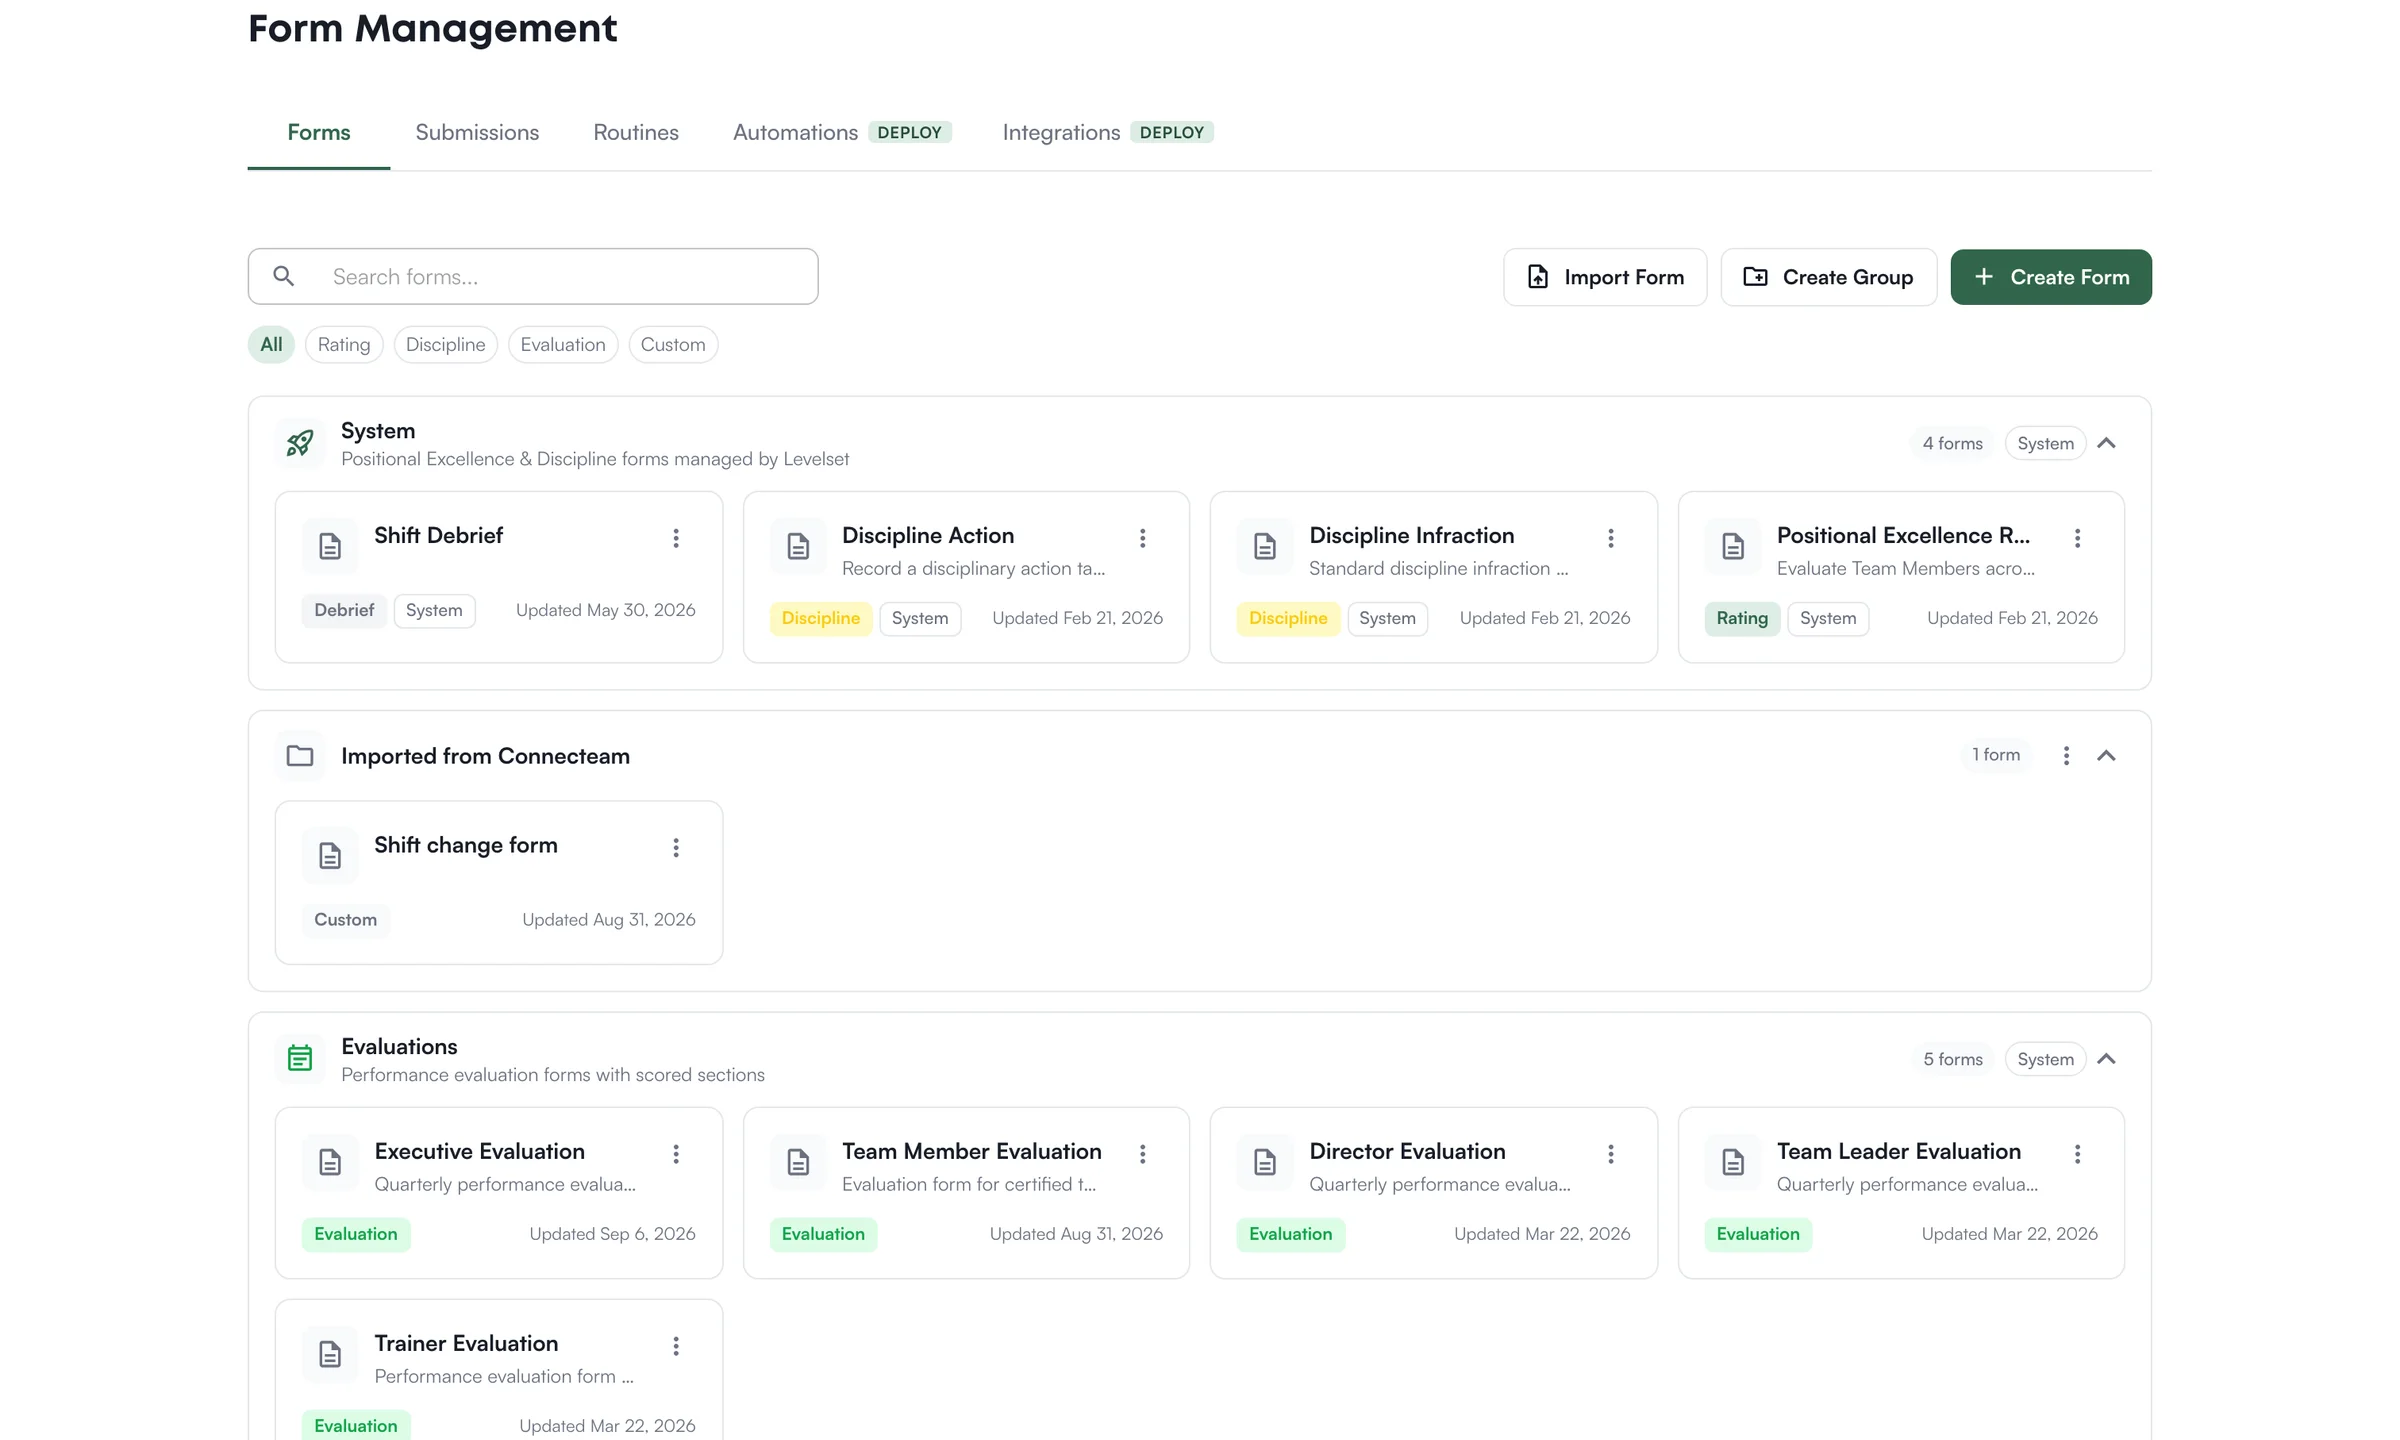The height and width of the screenshot is (1440, 2400).
Task: Click the Create Group button
Action: pyautogui.click(x=1828, y=277)
